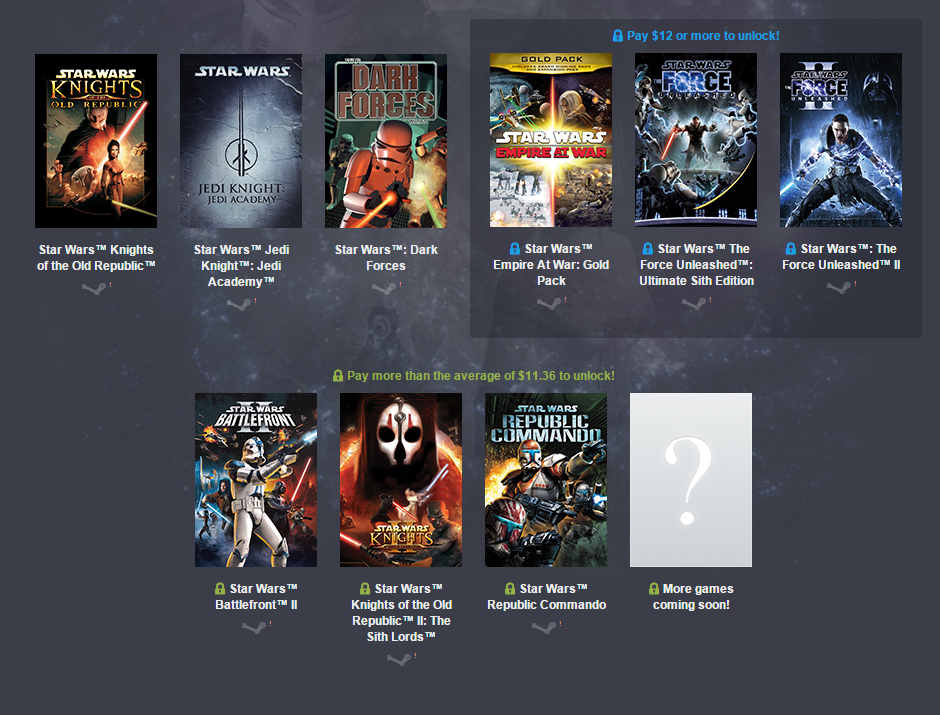Click Steam icon under Republic Commando title
The image size is (940, 715).
point(544,628)
